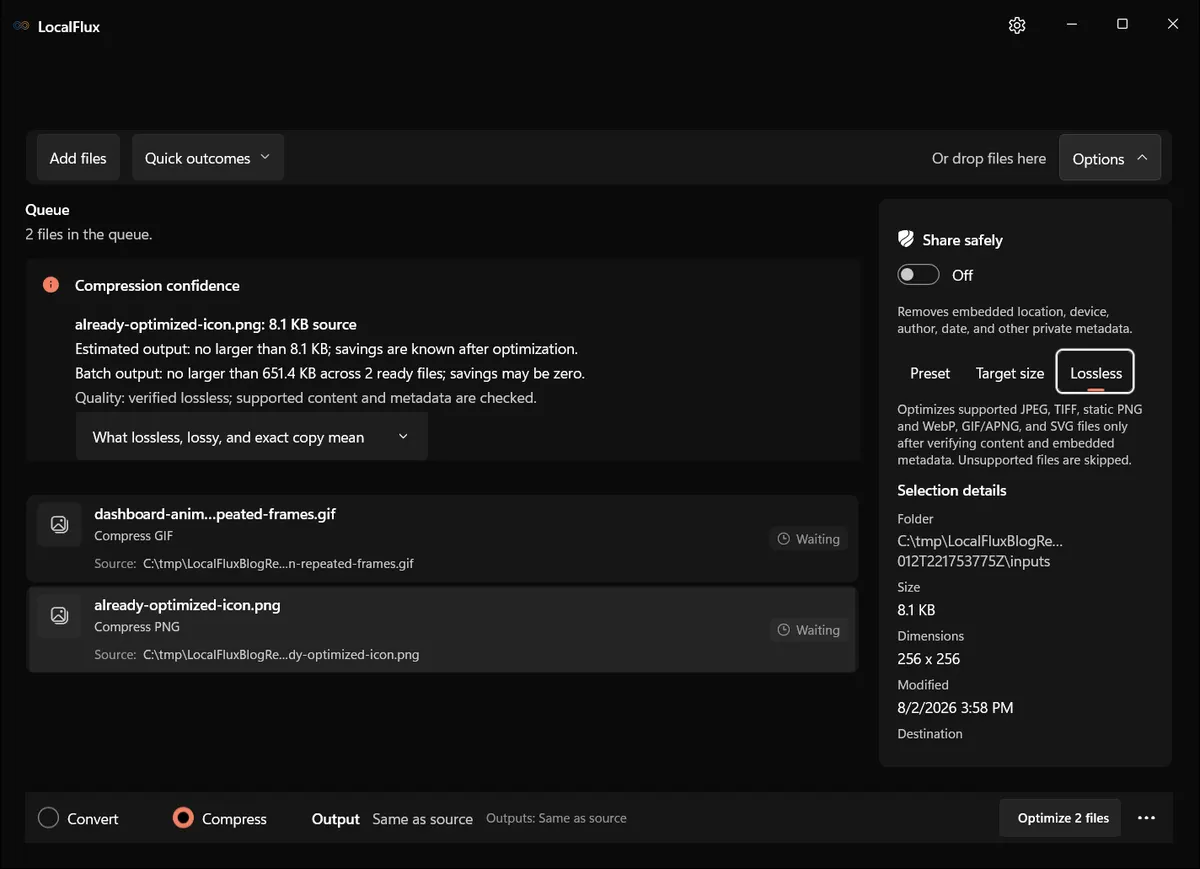This screenshot has width=1200, height=869.
Task: Click the Folder path in Selection details
Action: [x=980, y=551]
